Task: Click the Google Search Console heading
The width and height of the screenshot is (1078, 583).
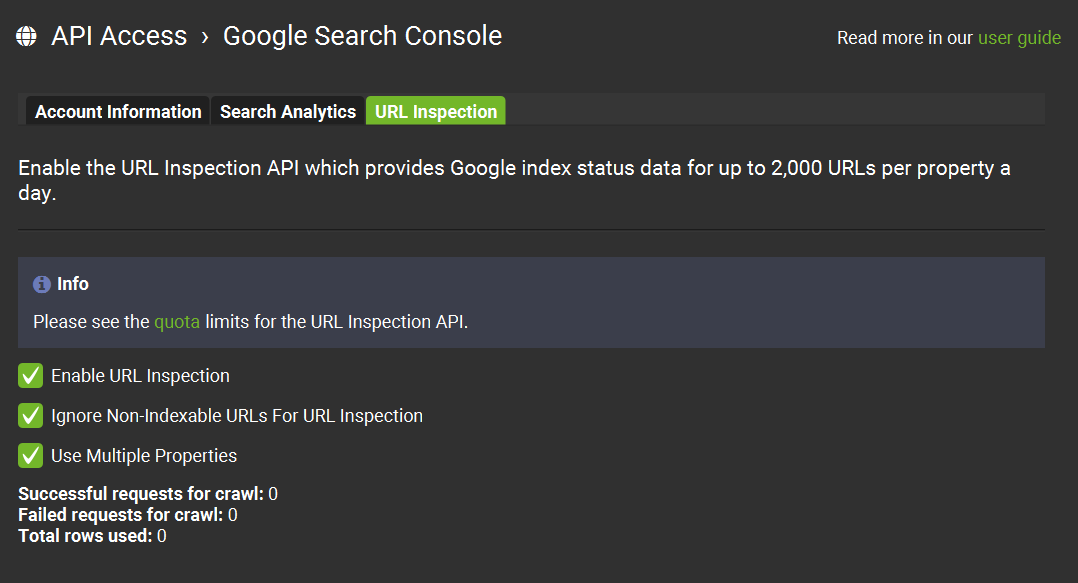Action: pos(362,36)
